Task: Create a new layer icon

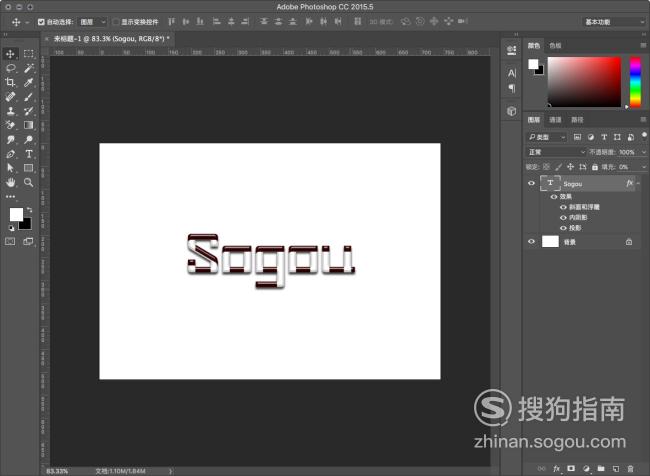Action: coord(616,469)
